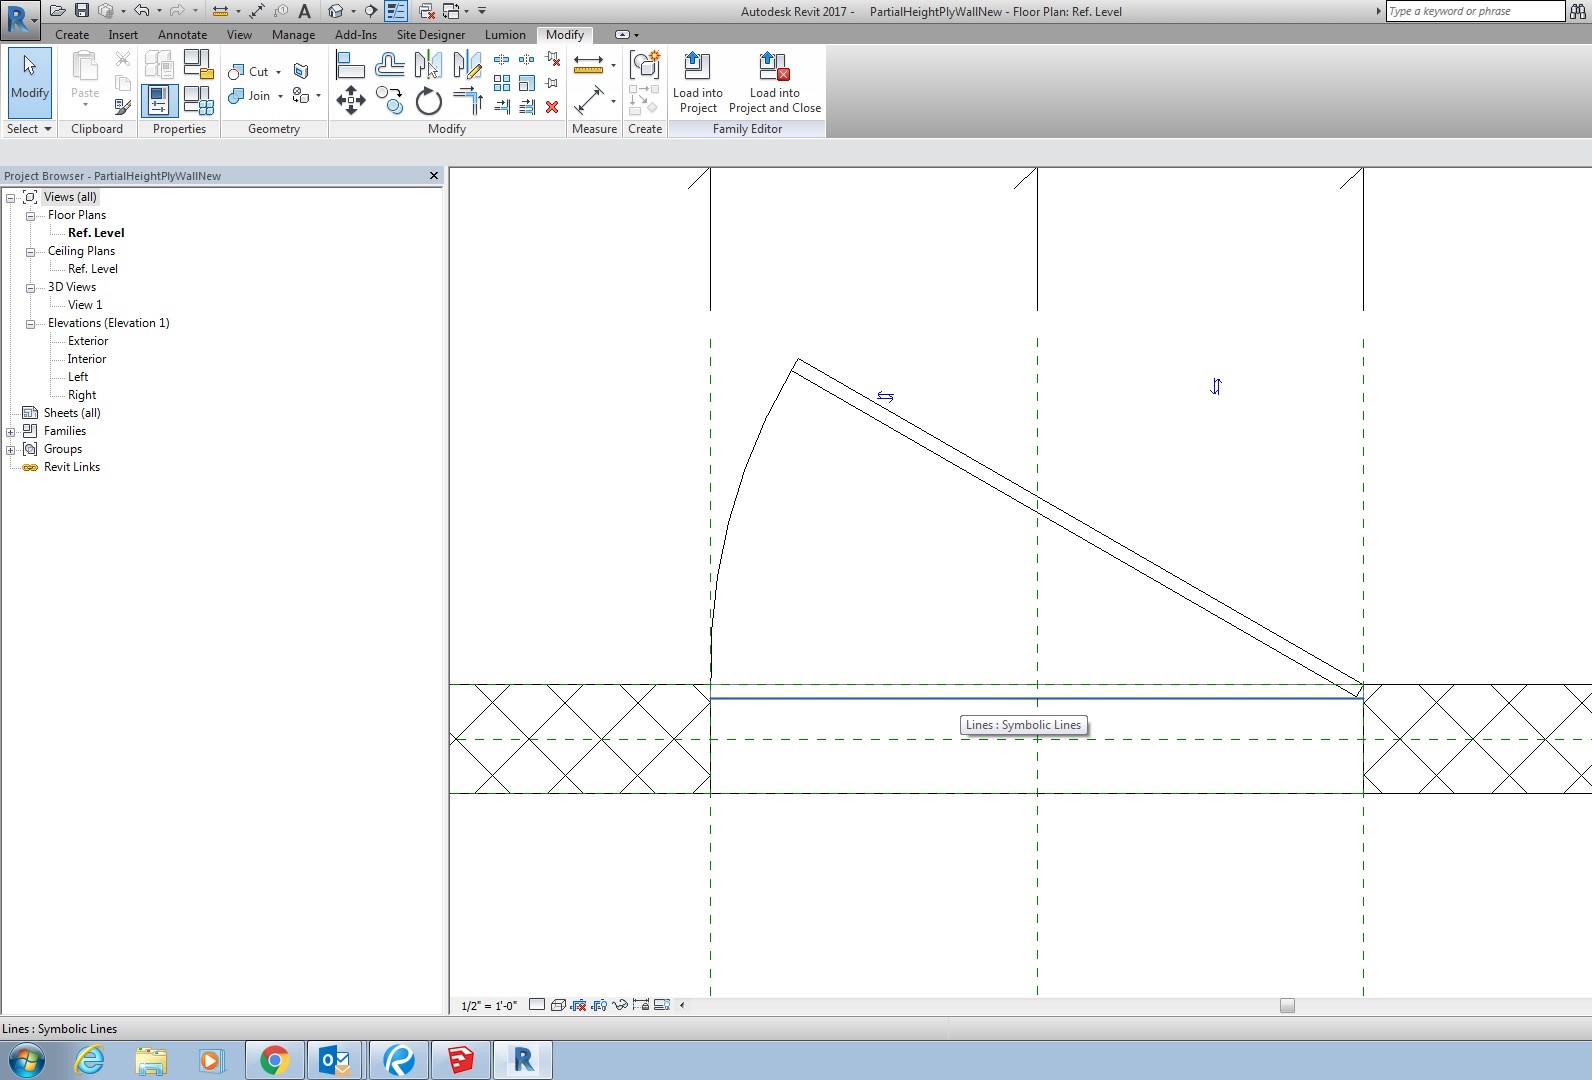
Task: Switch to the Create ribbon tab
Action: click(x=72, y=35)
